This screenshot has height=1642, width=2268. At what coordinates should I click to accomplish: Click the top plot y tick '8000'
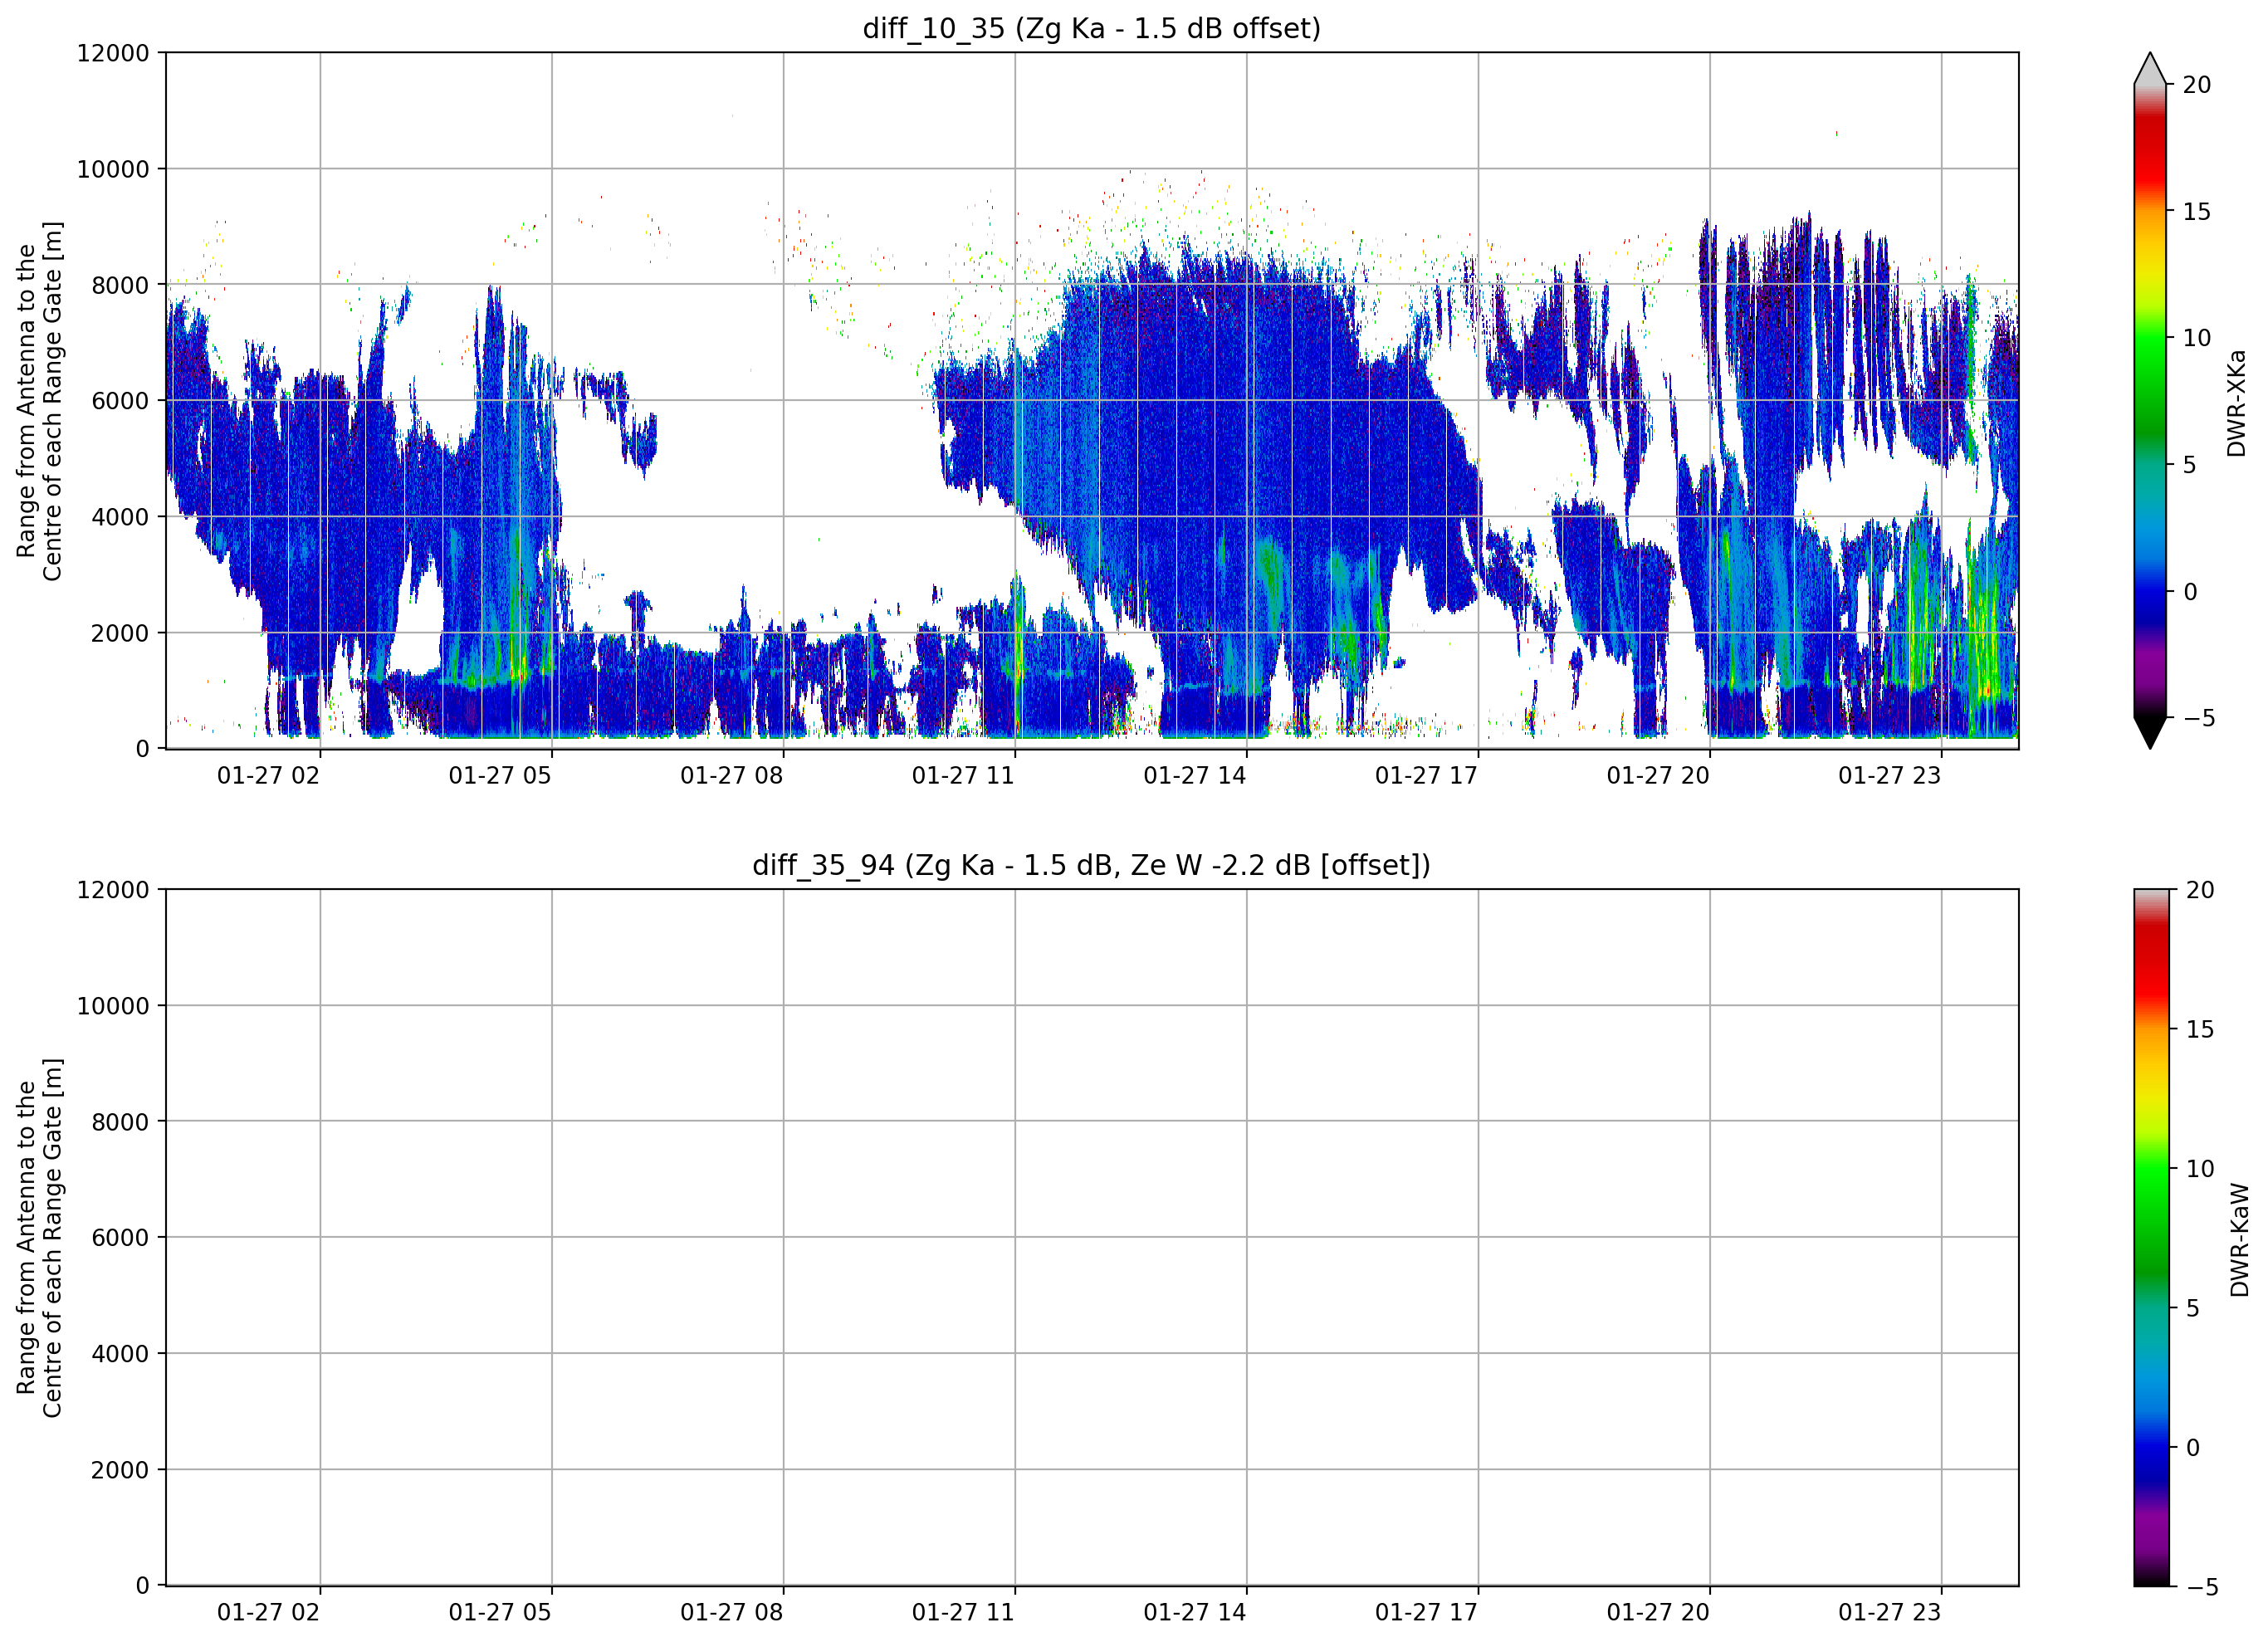(x=120, y=285)
